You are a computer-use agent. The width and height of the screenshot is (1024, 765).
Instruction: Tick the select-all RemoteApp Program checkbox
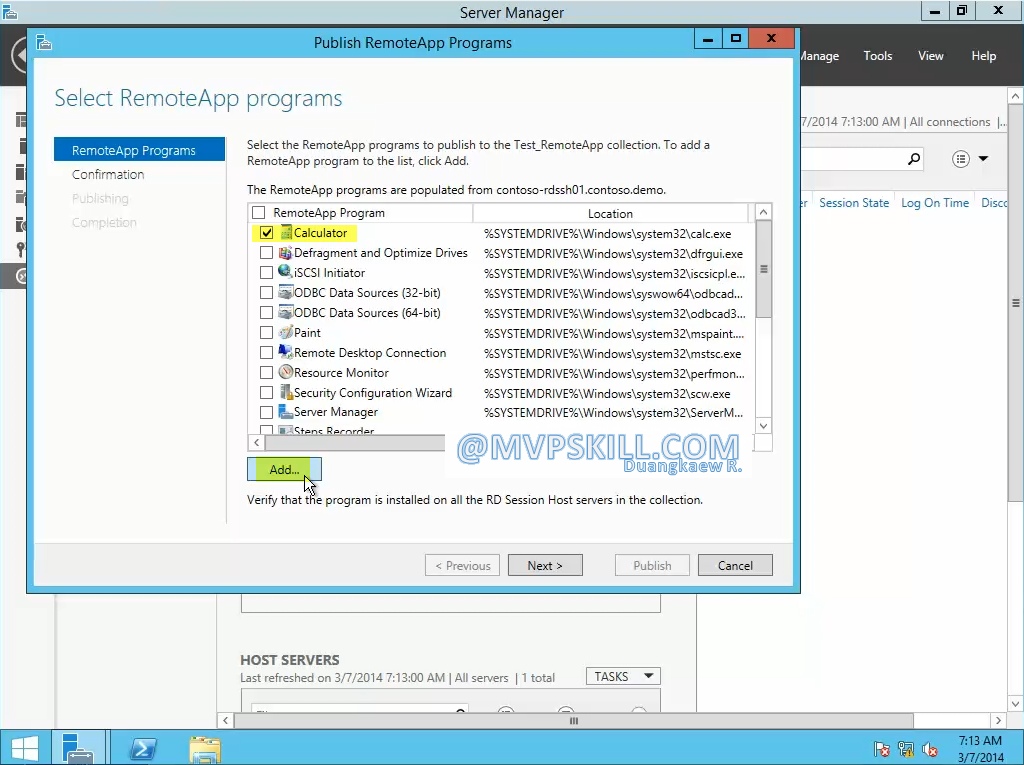[259, 213]
